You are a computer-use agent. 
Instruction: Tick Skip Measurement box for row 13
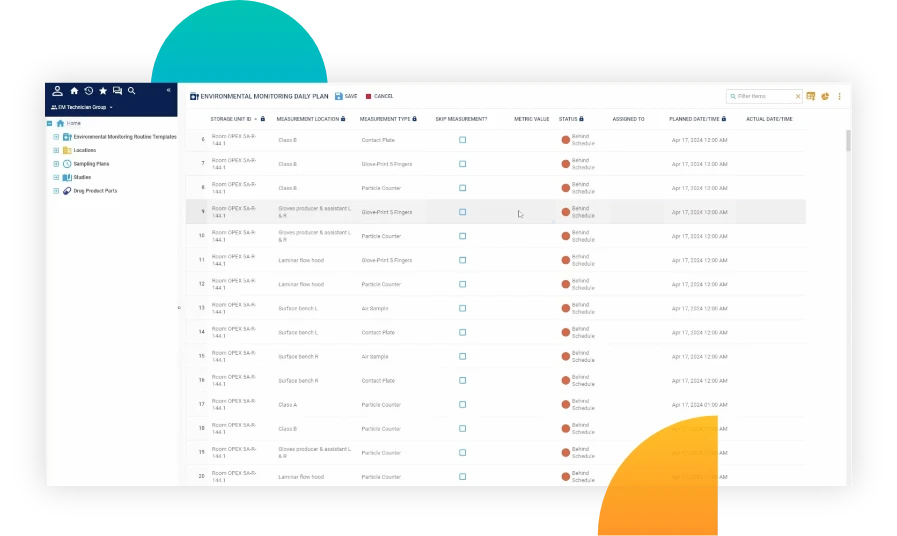click(462, 308)
